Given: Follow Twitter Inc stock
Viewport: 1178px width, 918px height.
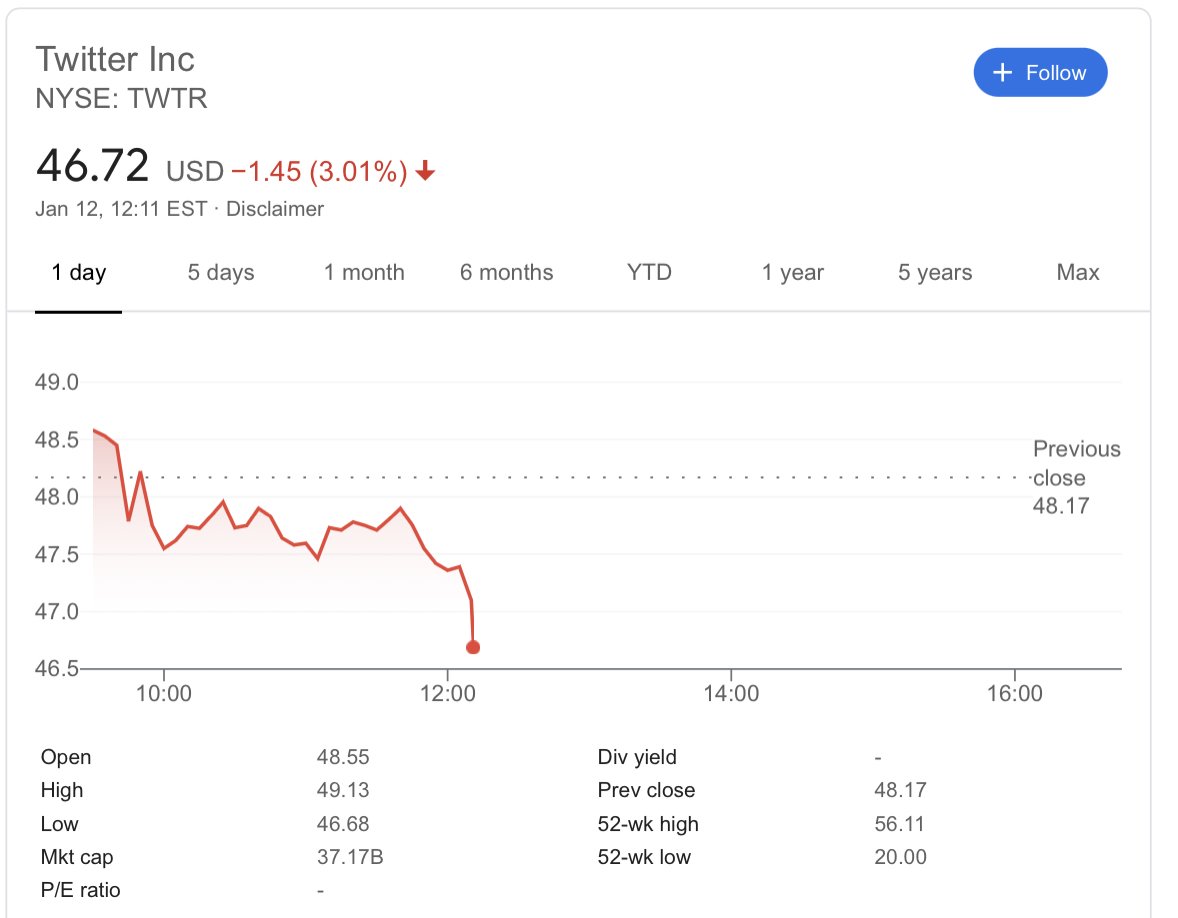Looking at the screenshot, I should click(x=1040, y=72).
